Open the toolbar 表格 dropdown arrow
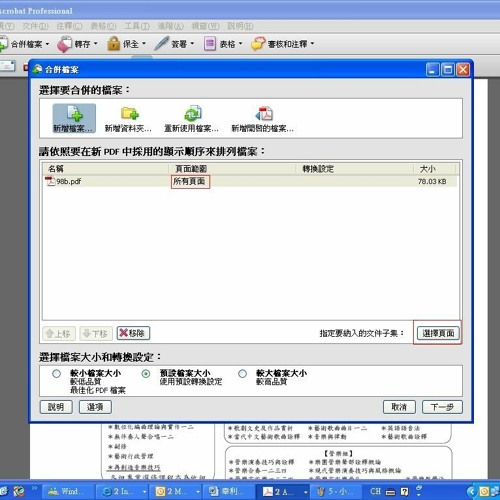This screenshot has height=500, width=500. (240, 44)
